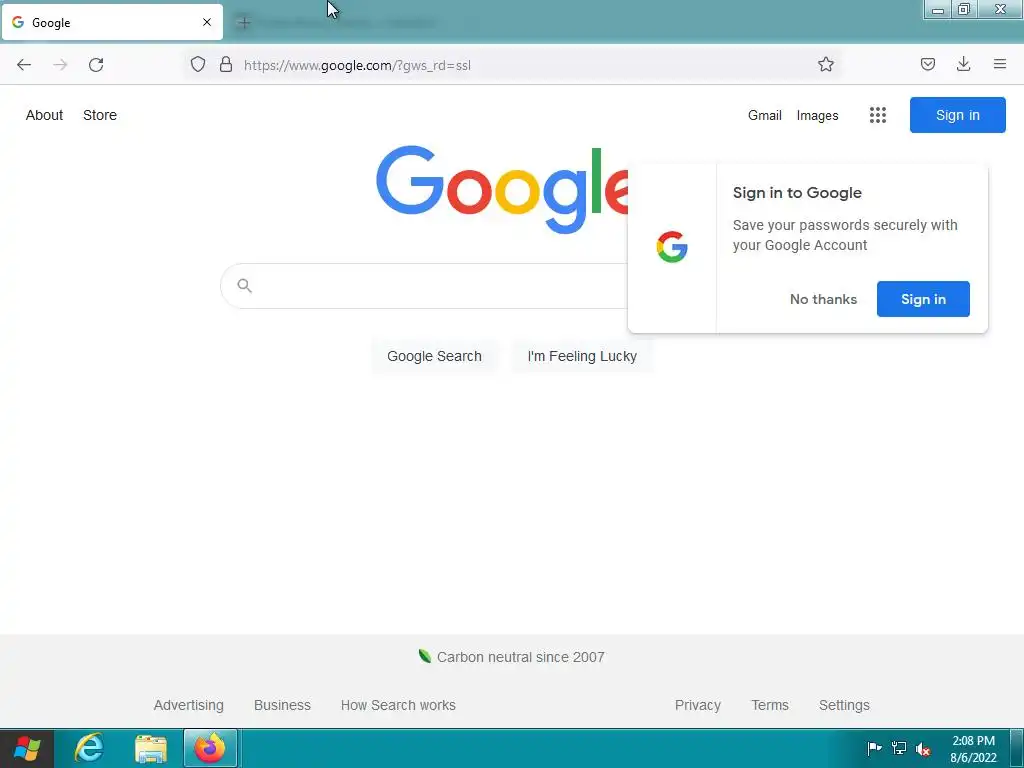The width and height of the screenshot is (1024, 768).
Task: Dismiss the prompt with No thanks
Action: [823, 299]
